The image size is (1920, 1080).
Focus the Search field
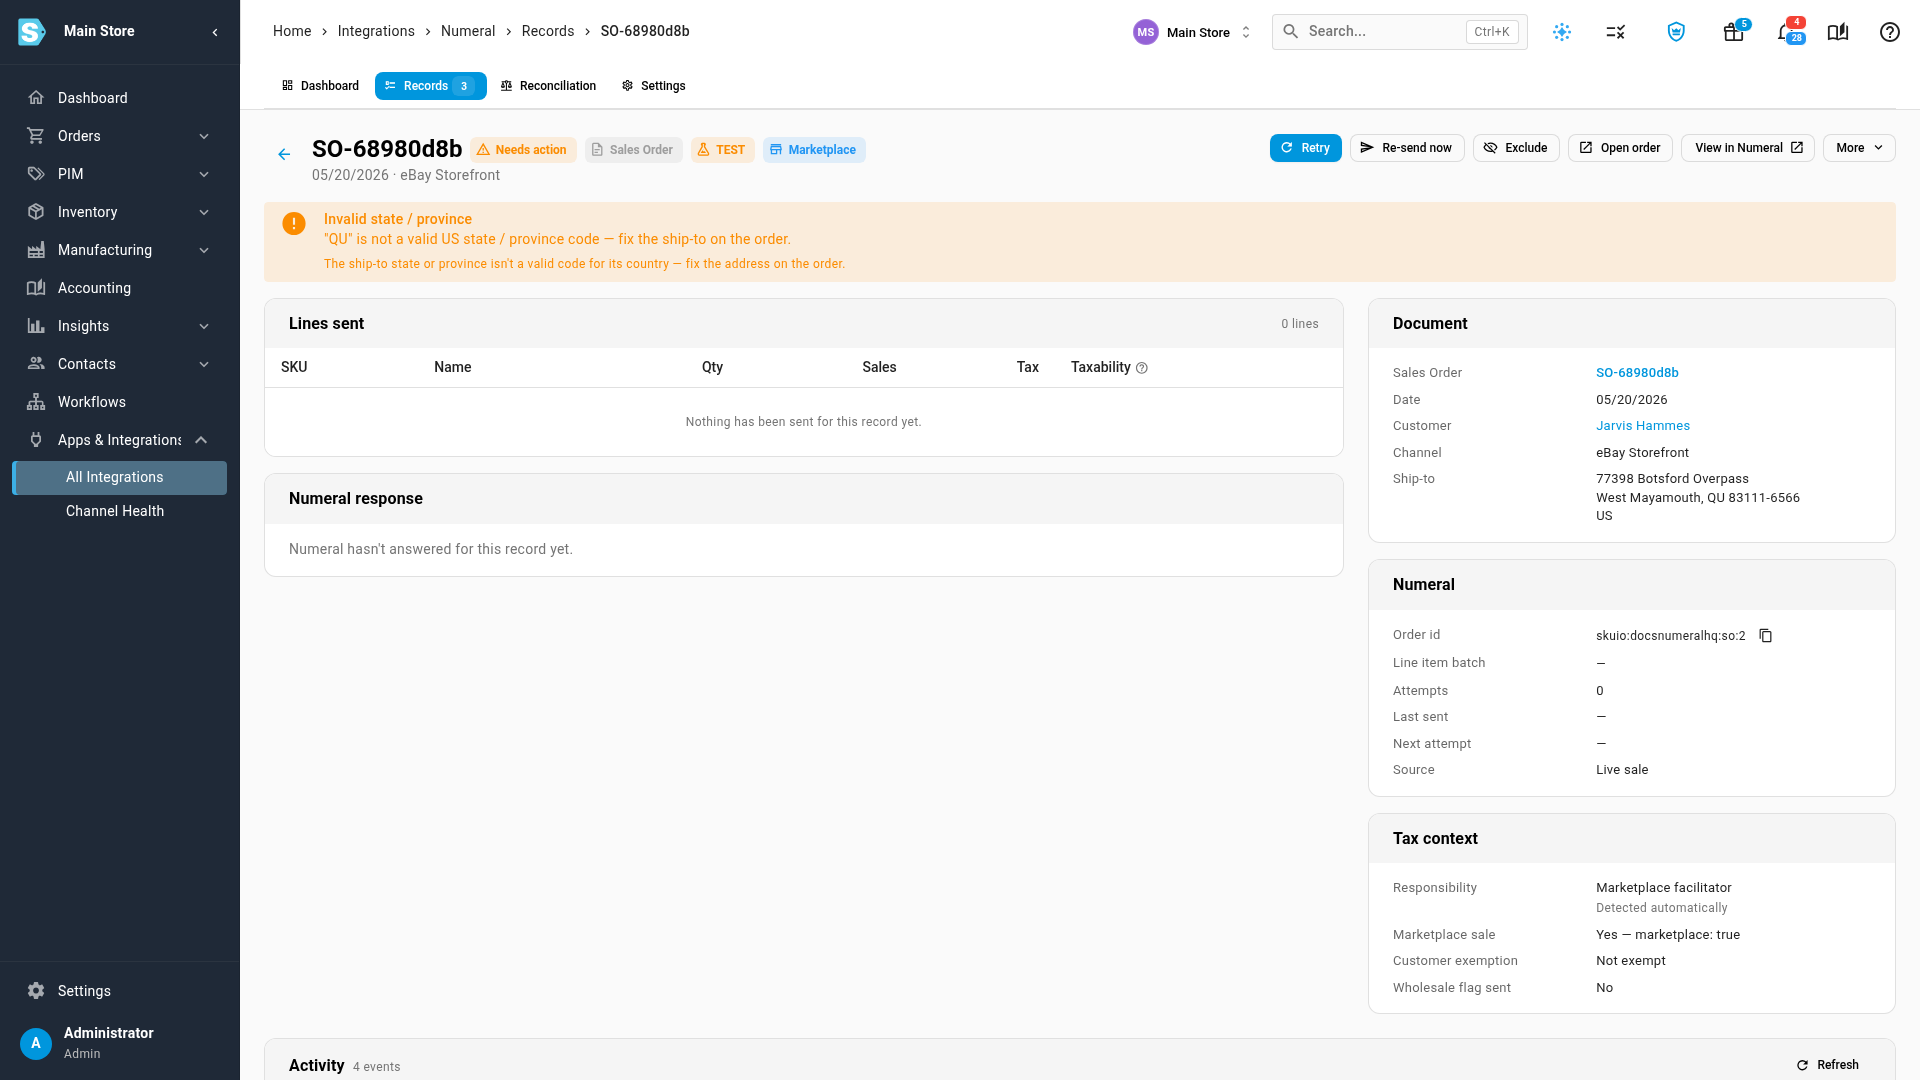coord(1399,32)
